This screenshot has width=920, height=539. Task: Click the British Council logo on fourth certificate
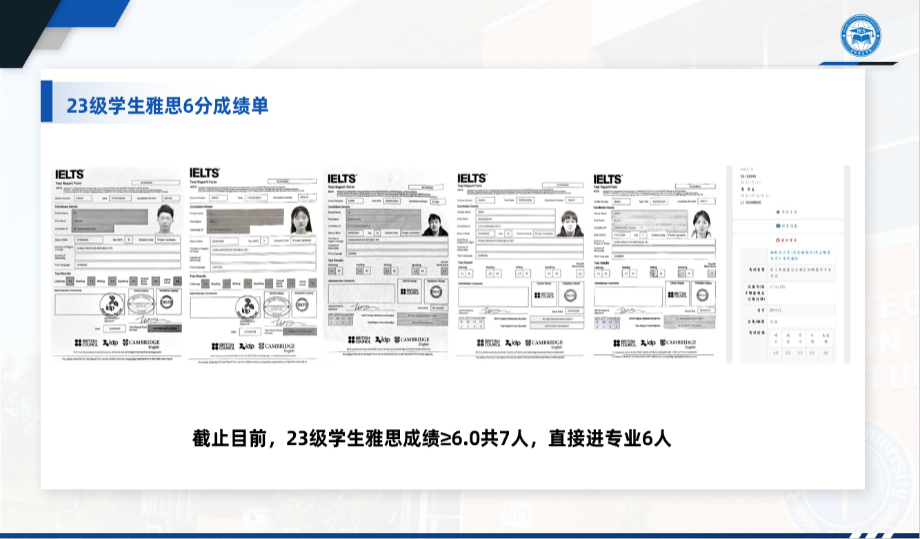485,342
